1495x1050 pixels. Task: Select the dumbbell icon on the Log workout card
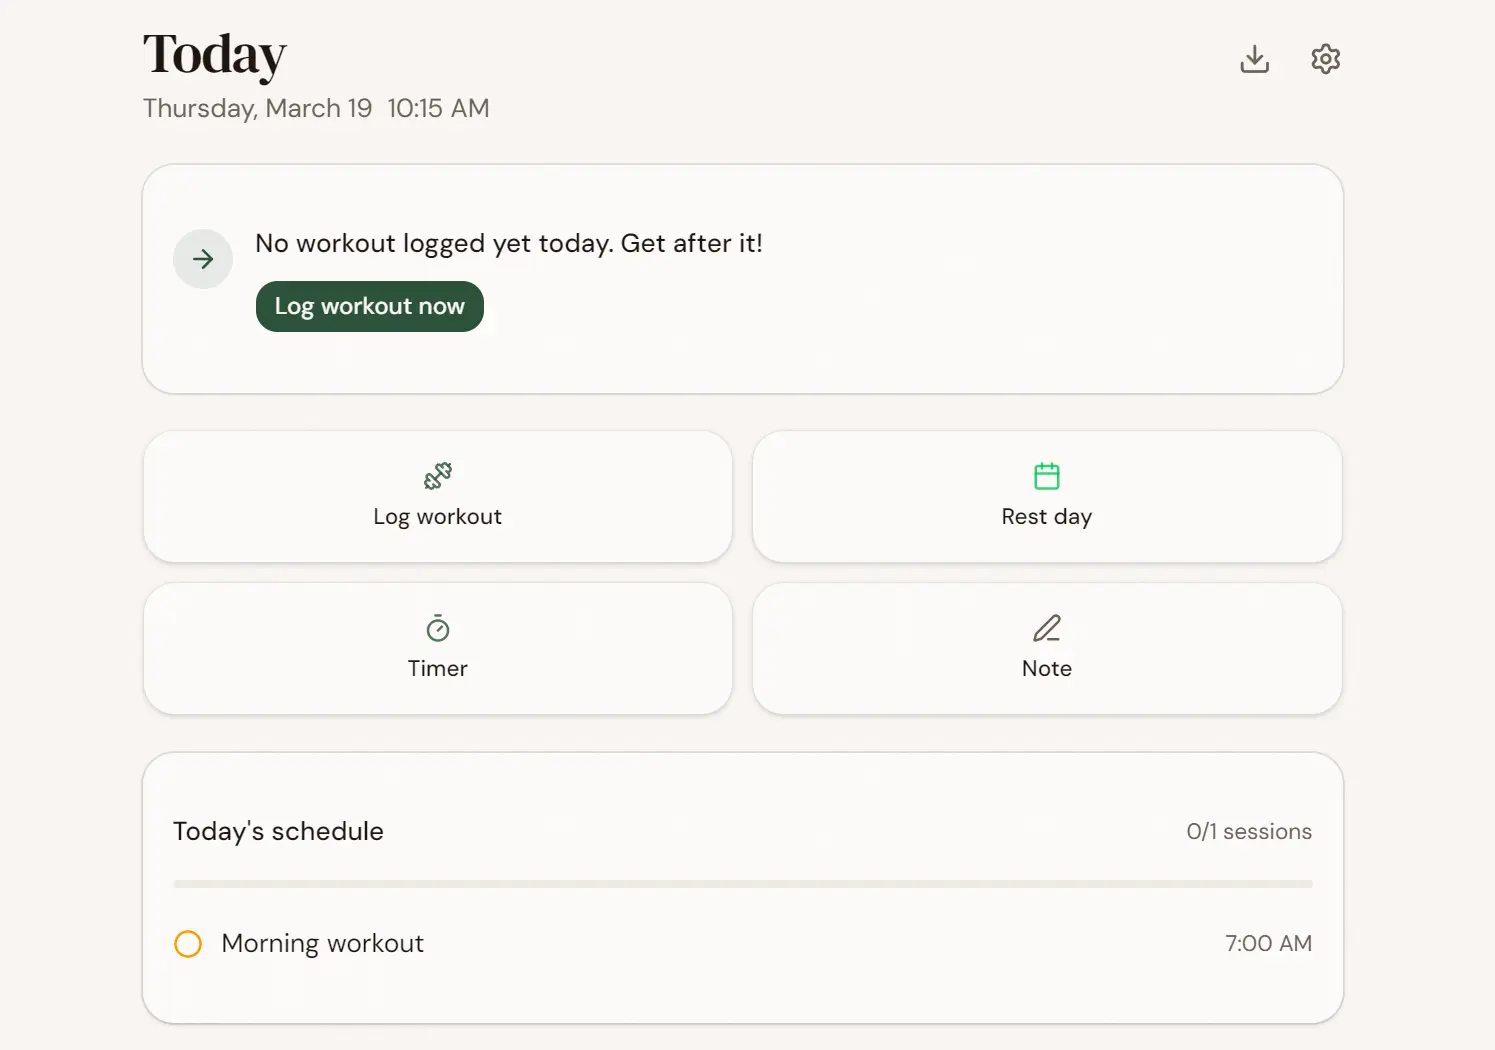[437, 476]
